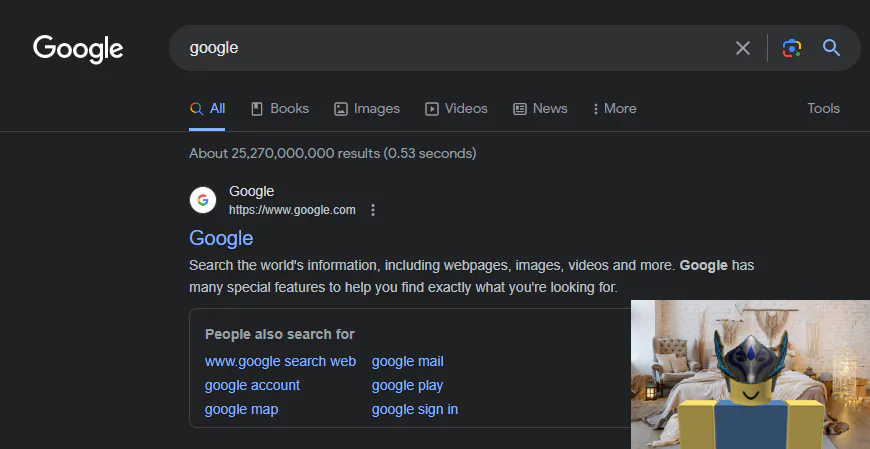Click the Google favicon beside the result

[x=203, y=200]
